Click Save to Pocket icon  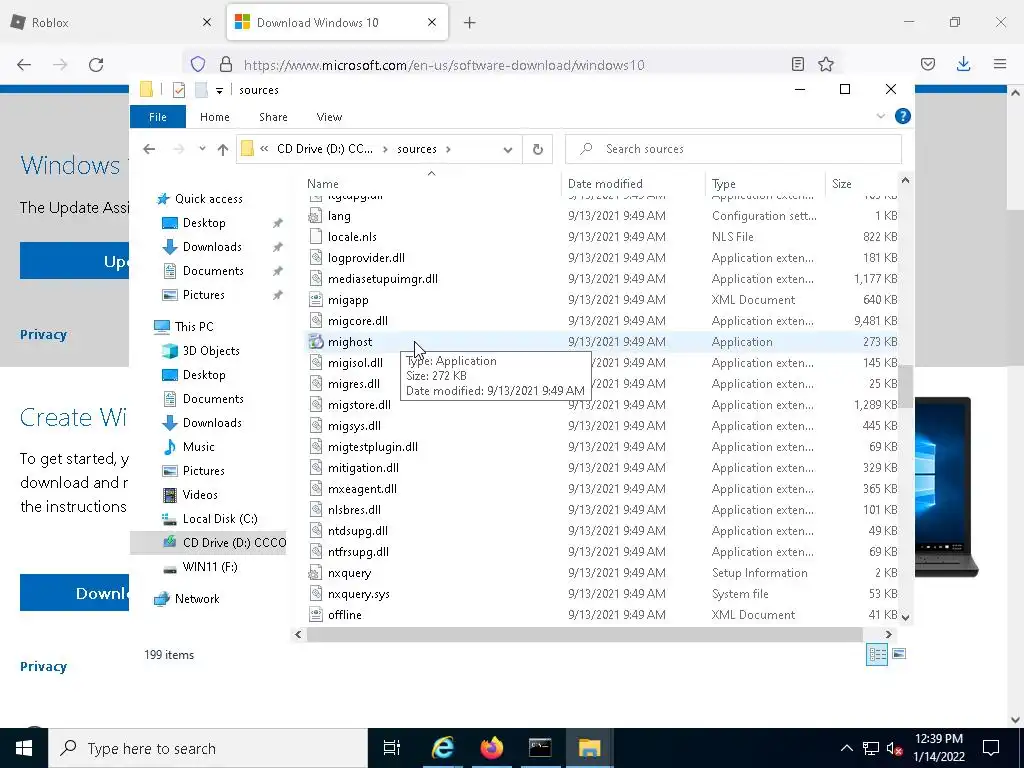[x=928, y=64]
